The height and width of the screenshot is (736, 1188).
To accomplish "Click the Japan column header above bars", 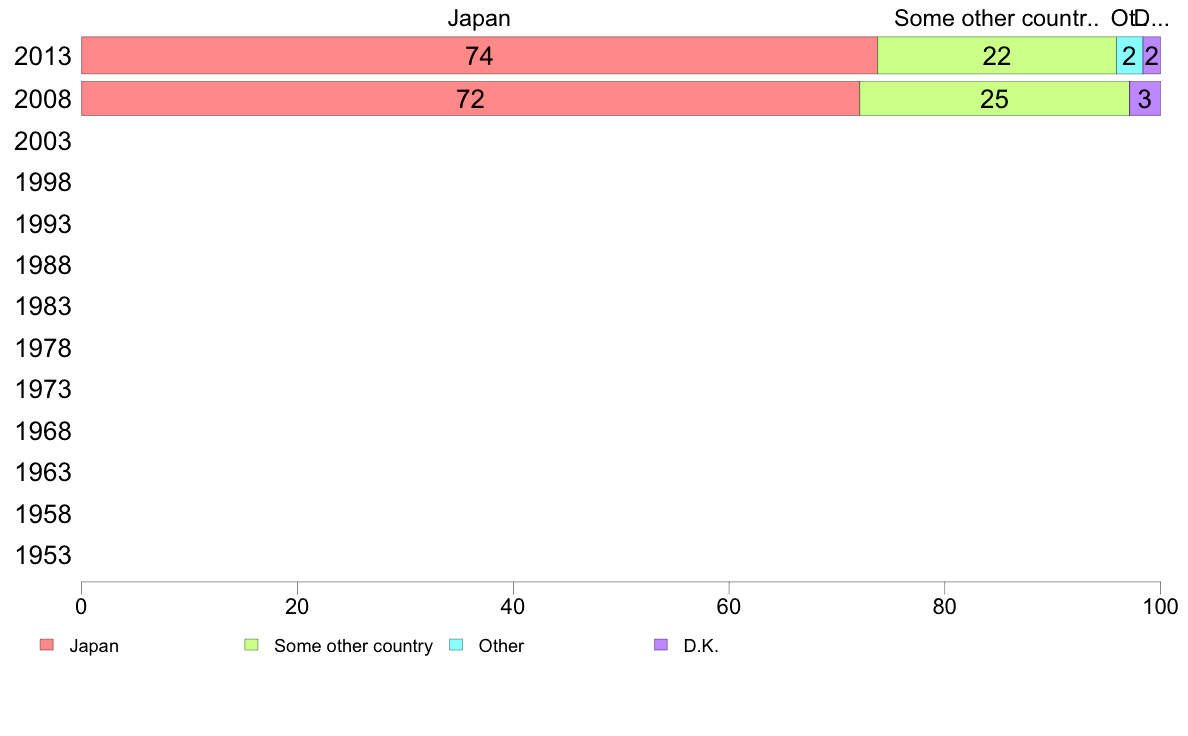I will 479,18.
